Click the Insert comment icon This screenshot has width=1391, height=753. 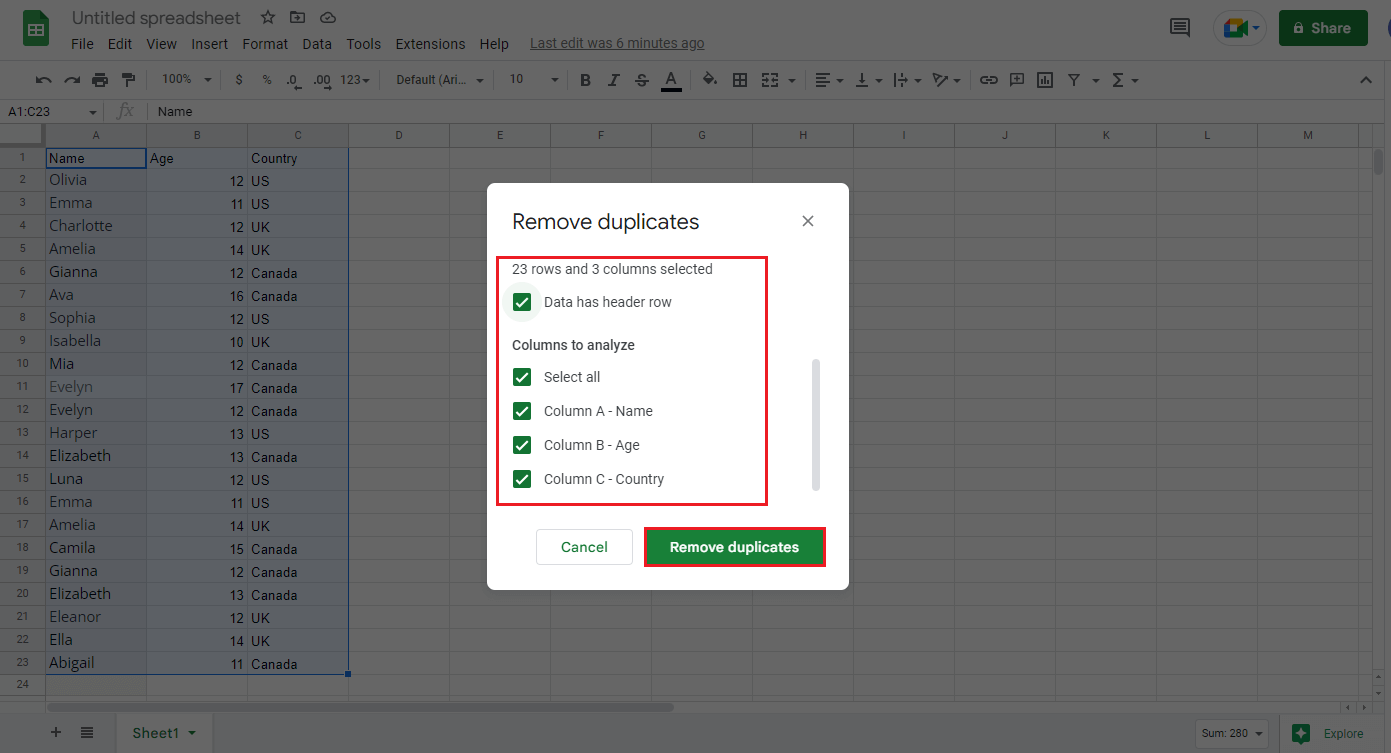click(1017, 79)
